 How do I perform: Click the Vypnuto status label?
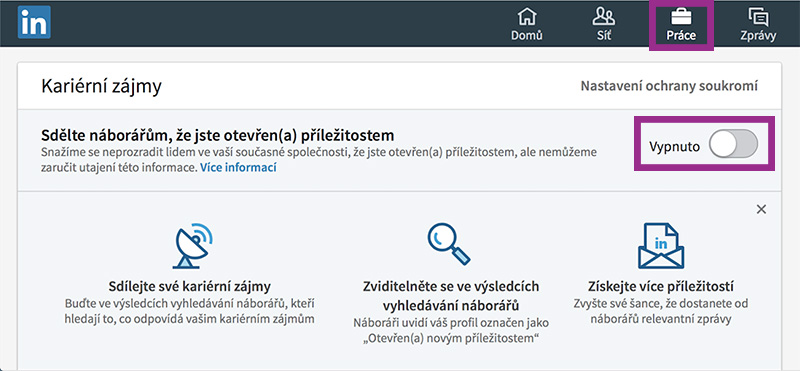tap(674, 146)
